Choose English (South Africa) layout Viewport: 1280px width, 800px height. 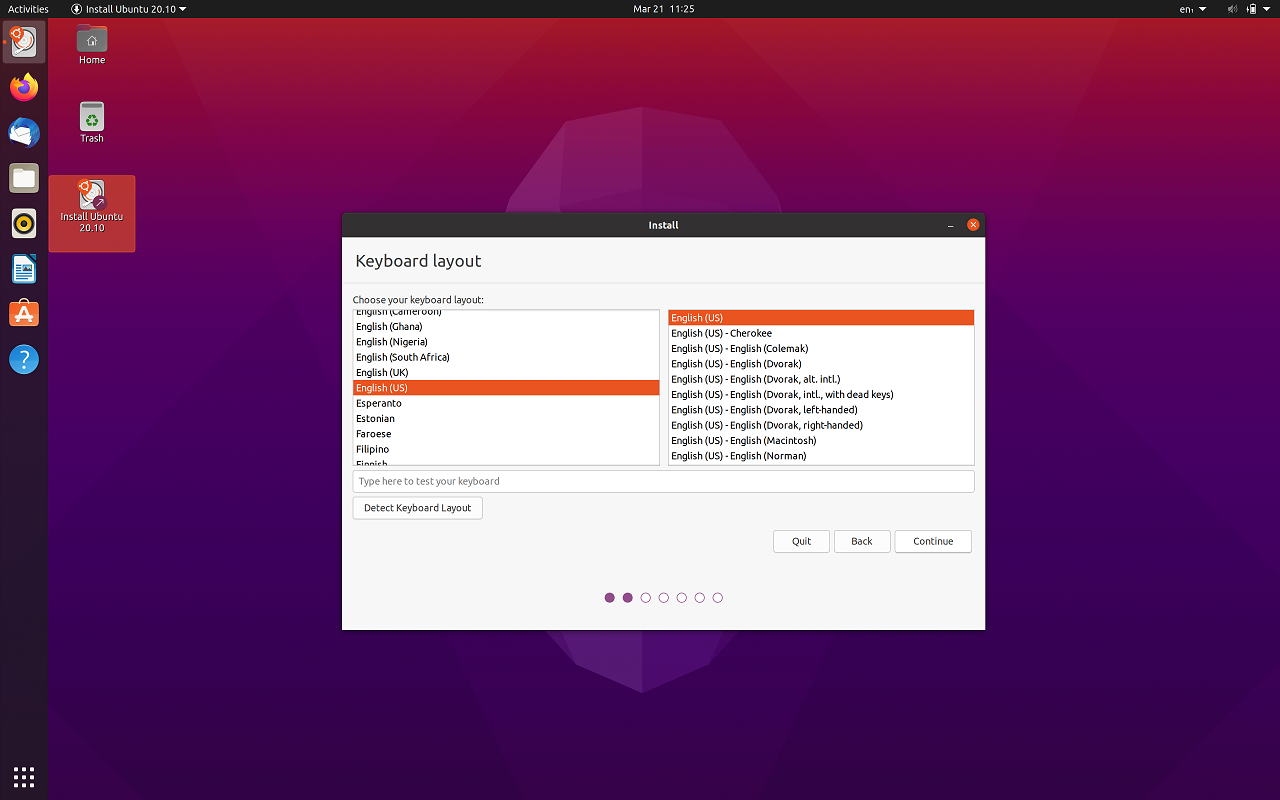tap(506, 357)
